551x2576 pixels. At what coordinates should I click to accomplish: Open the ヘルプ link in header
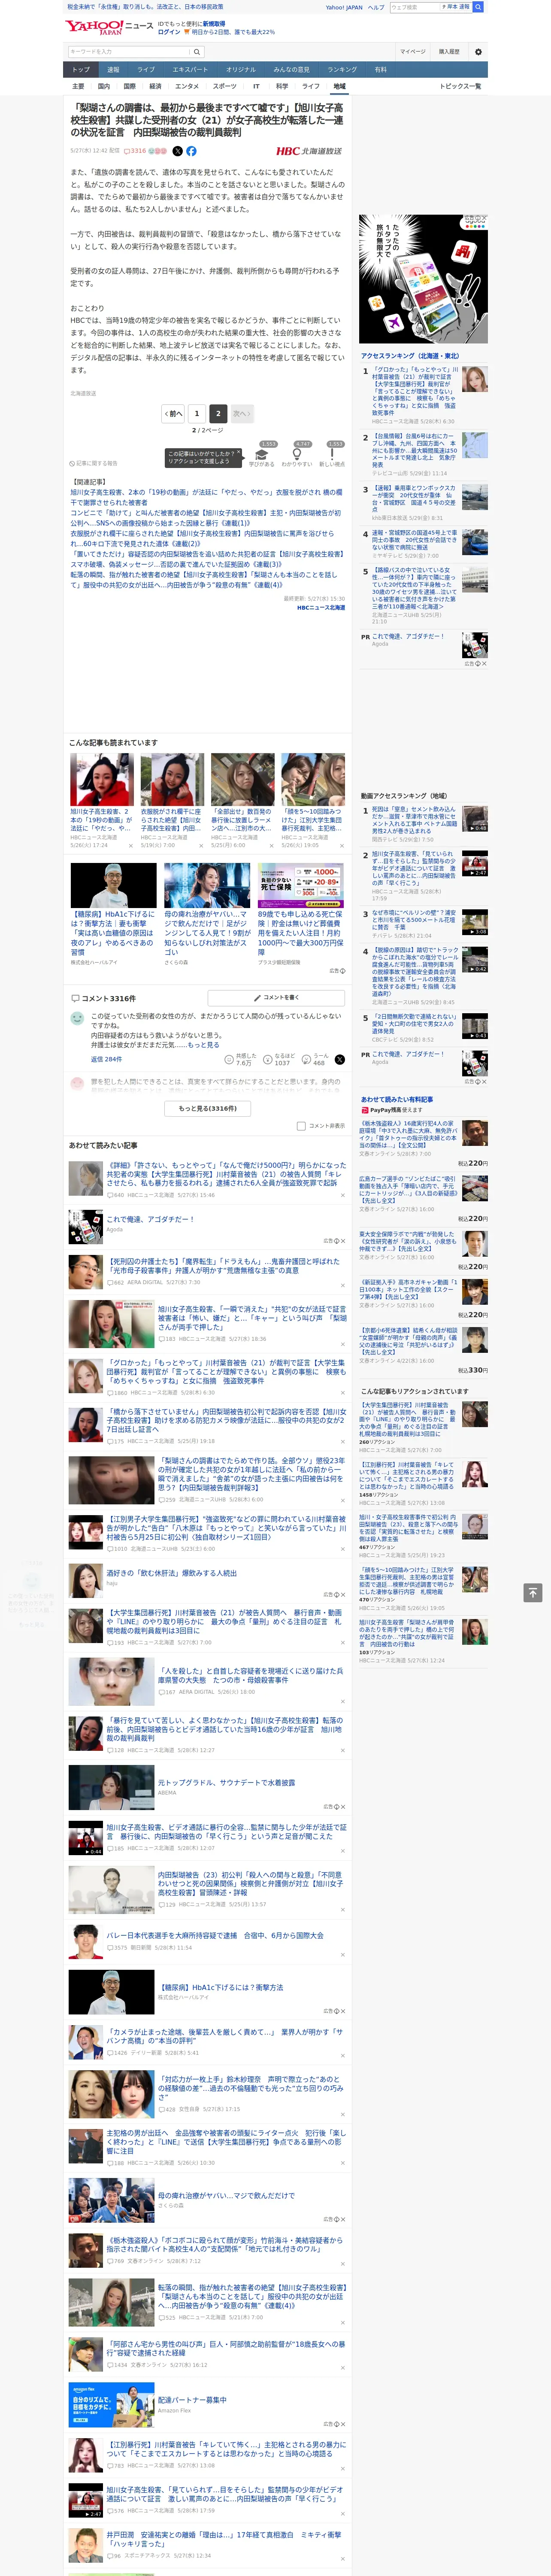pos(375,7)
